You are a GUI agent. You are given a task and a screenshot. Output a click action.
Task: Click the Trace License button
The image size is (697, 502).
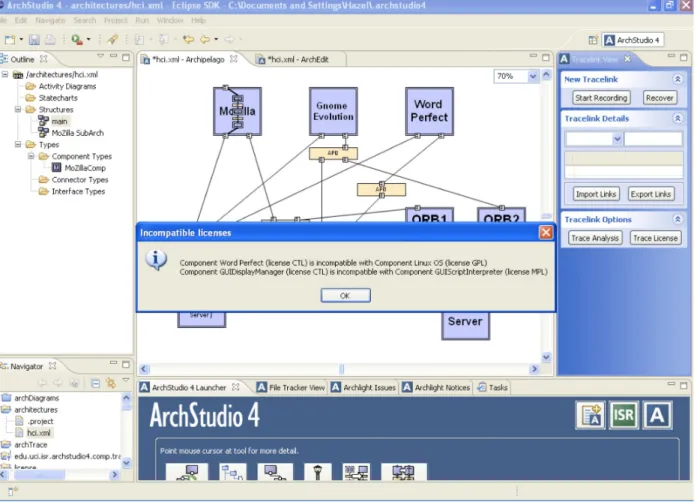click(655, 238)
